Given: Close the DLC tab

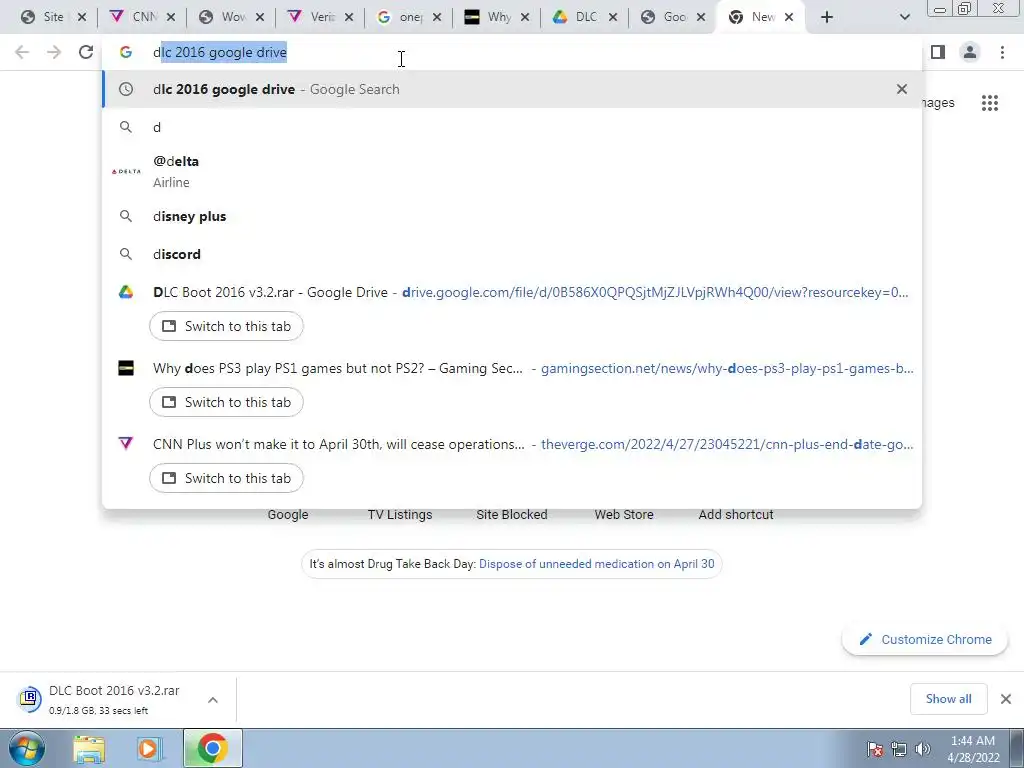Looking at the screenshot, I should pyautogui.click(x=613, y=17).
